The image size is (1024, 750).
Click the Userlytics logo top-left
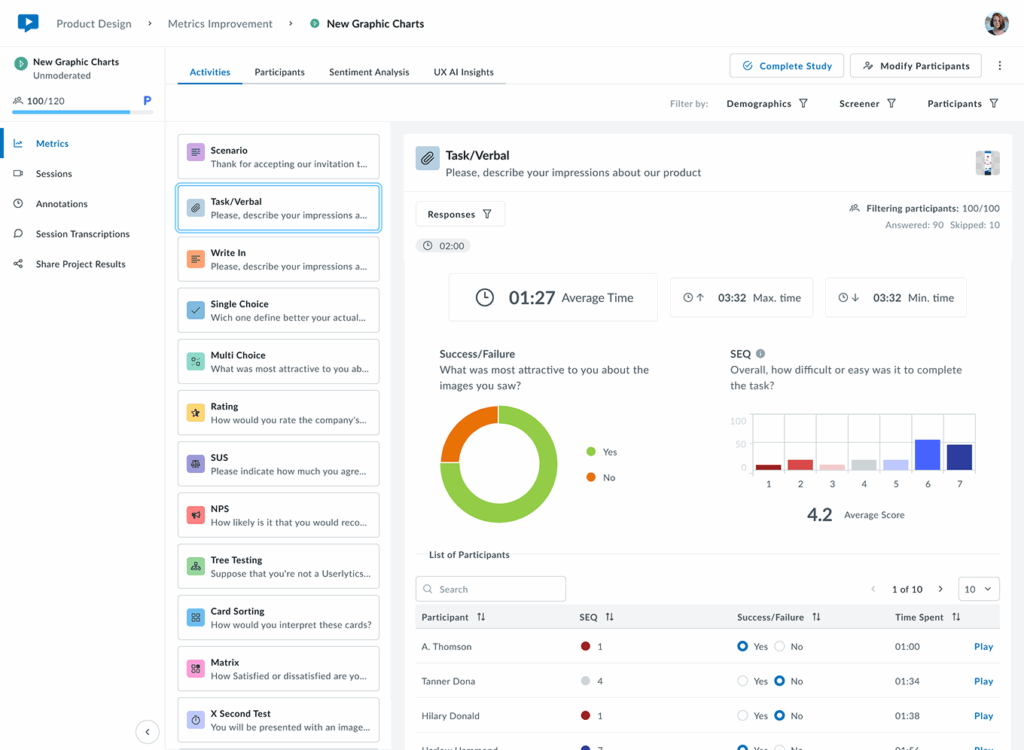pyautogui.click(x=27, y=22)
